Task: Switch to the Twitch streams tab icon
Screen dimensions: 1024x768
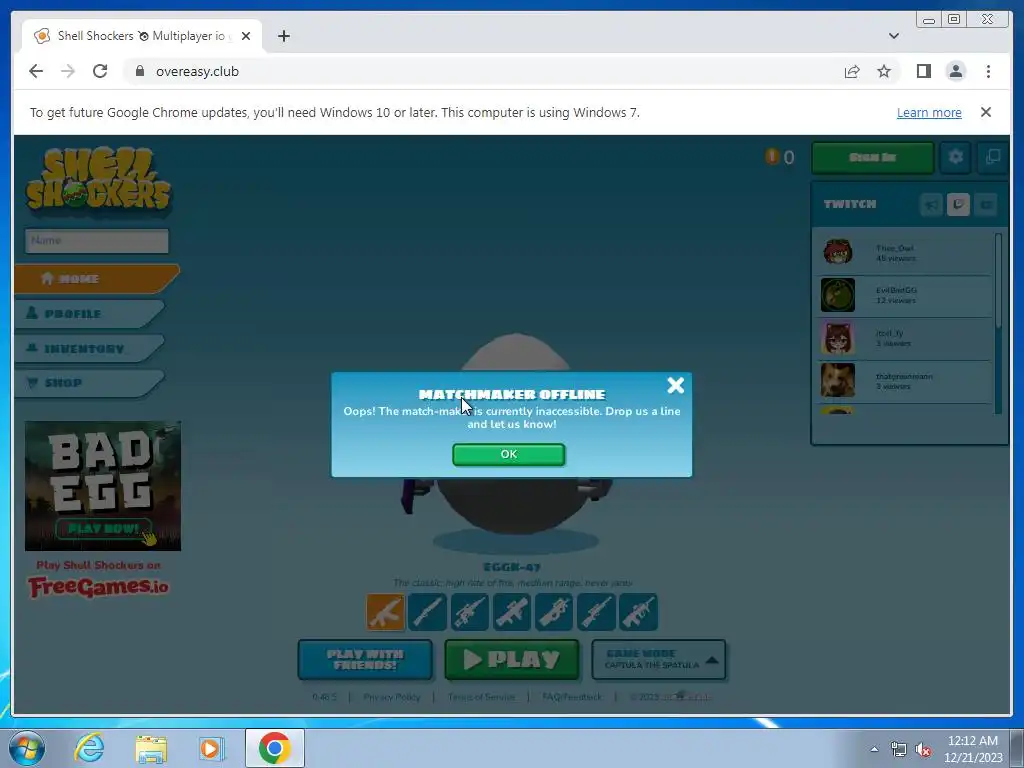Action: [x=958, y=205]
